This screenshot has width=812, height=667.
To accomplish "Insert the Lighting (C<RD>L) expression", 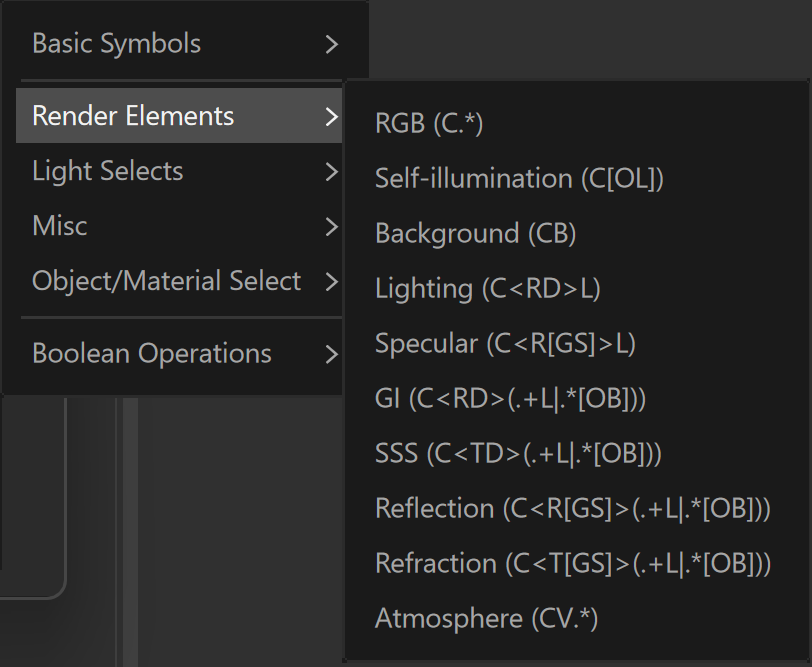I will 577,288.
